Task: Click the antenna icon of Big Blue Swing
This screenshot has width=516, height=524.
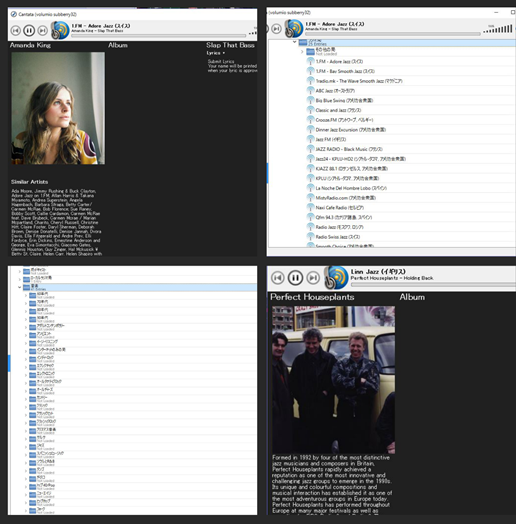Action: pyautogui.click(x=310, y=100)
